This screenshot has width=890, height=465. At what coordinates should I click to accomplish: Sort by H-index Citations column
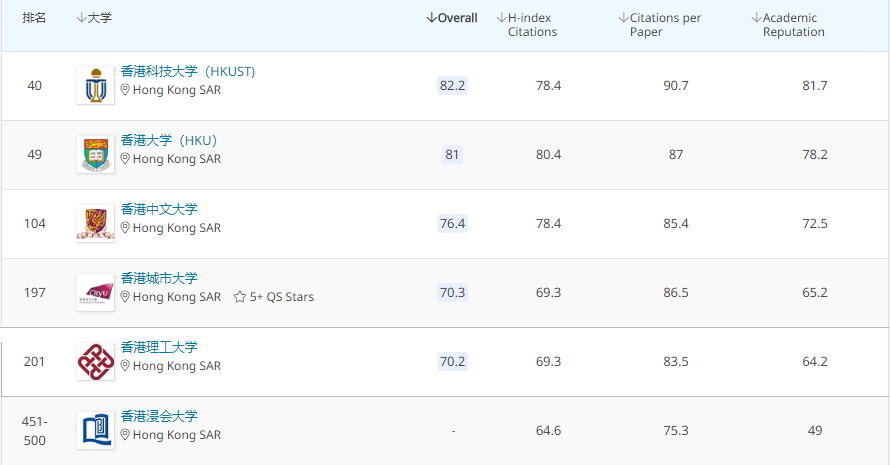(x=529, y=25)
